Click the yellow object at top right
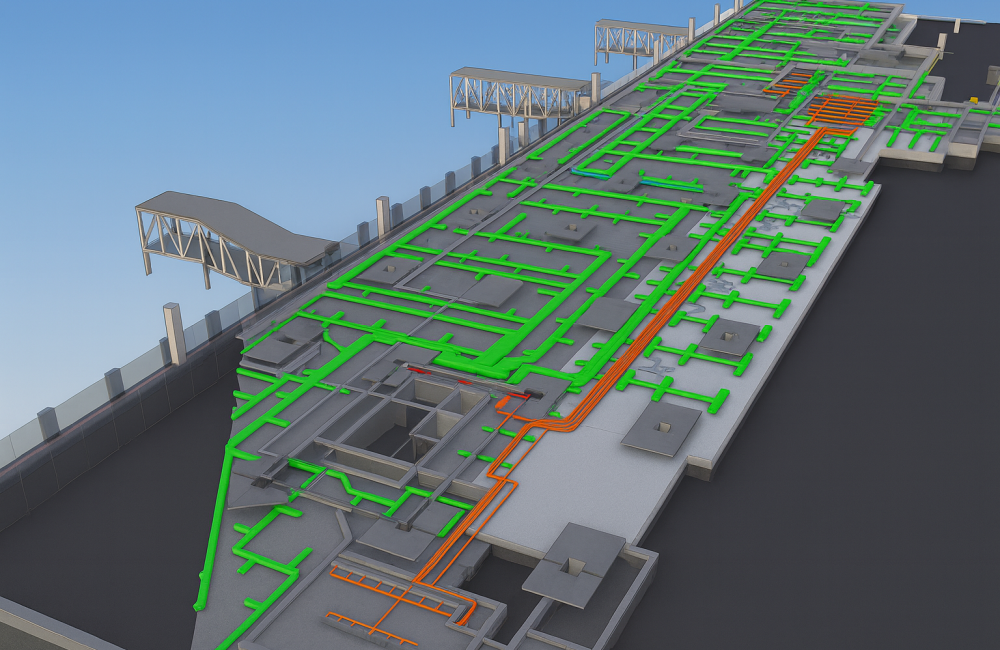Screen dimensions: 1000x650 [973, 99]
